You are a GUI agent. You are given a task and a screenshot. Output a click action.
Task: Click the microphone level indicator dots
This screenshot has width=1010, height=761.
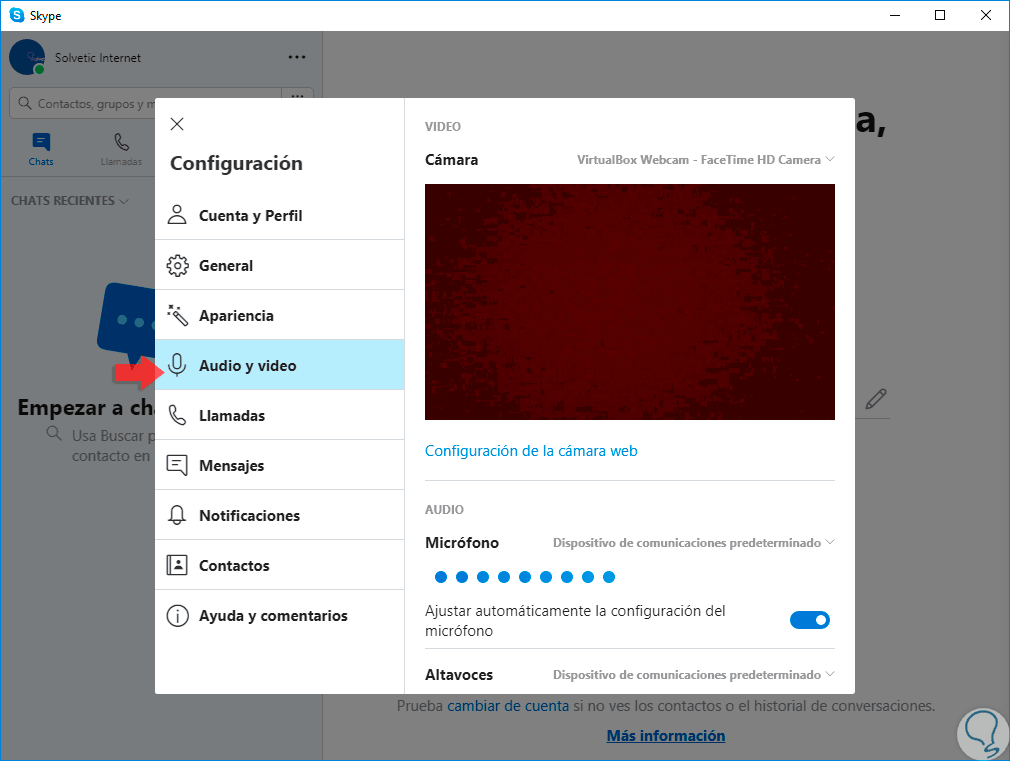[x=524, y=577]
